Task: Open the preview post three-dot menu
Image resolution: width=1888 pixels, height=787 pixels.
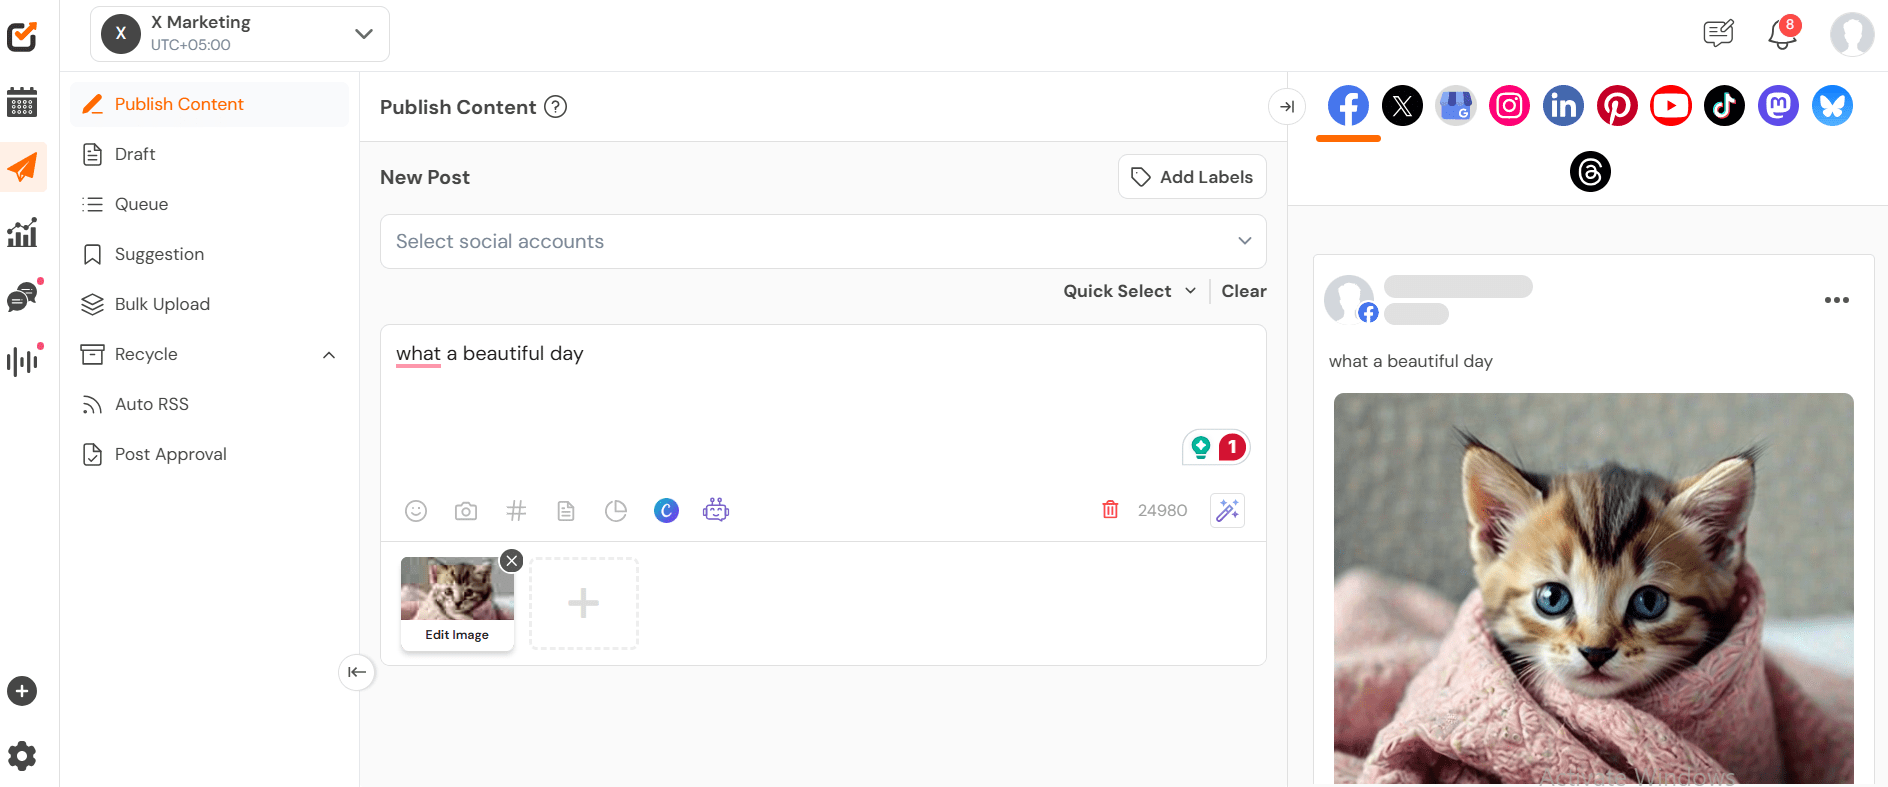Action: [x=1836, y=300]
